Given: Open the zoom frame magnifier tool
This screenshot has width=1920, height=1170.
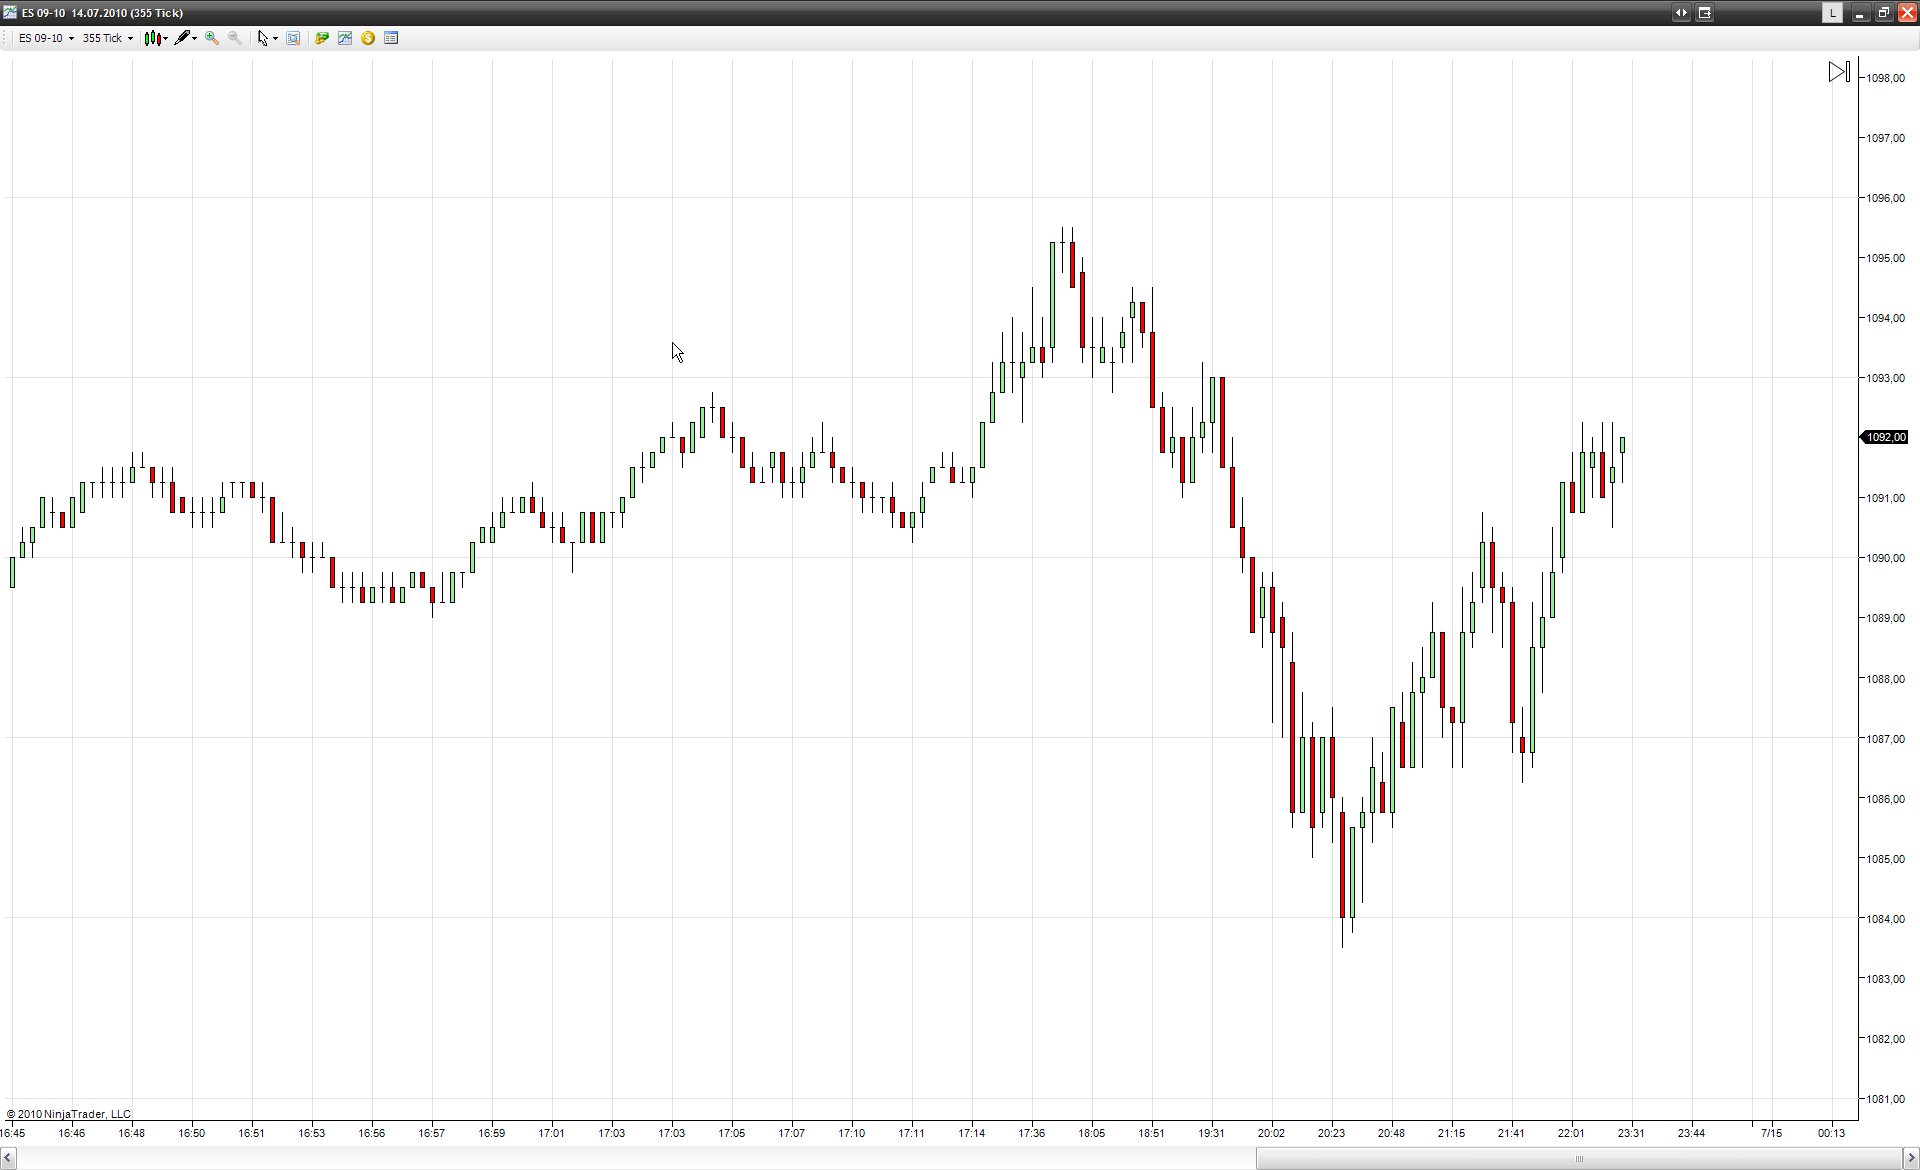Looking at the screenshot, I should coord(293,38).
